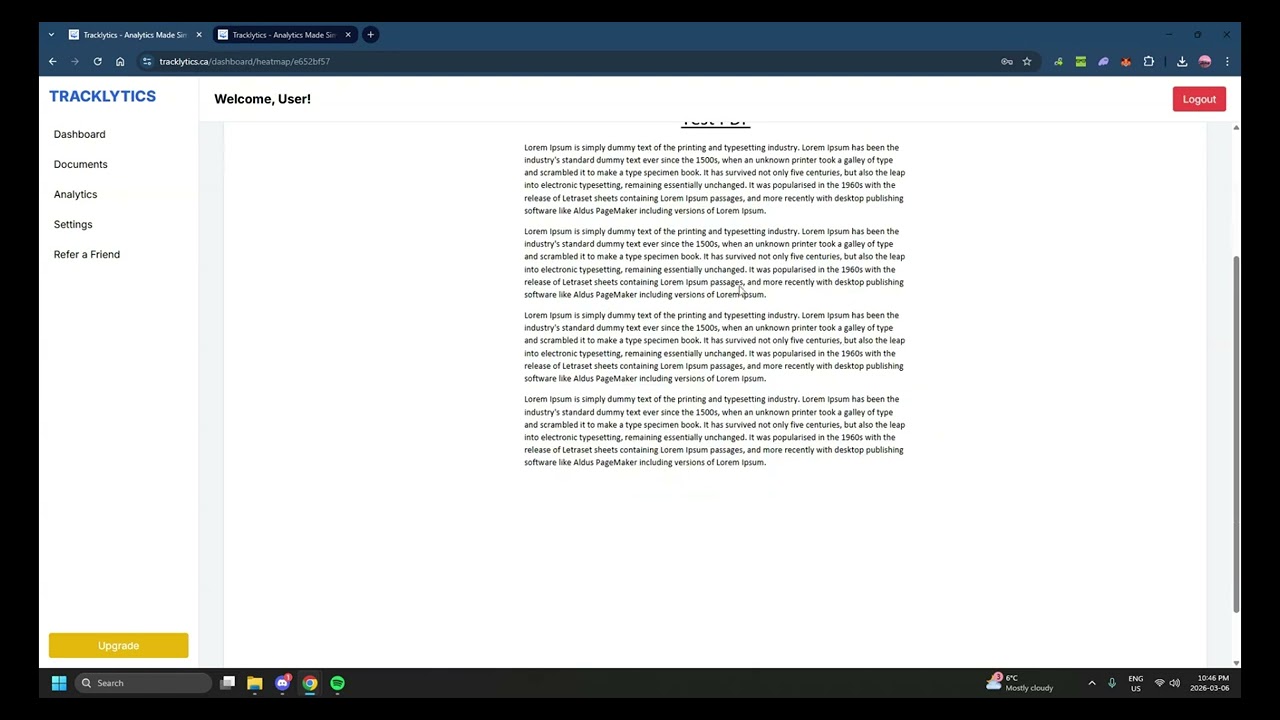Open Spotify from the taskbar
Screen dimensions: 1280x720
tap(338, 683)
